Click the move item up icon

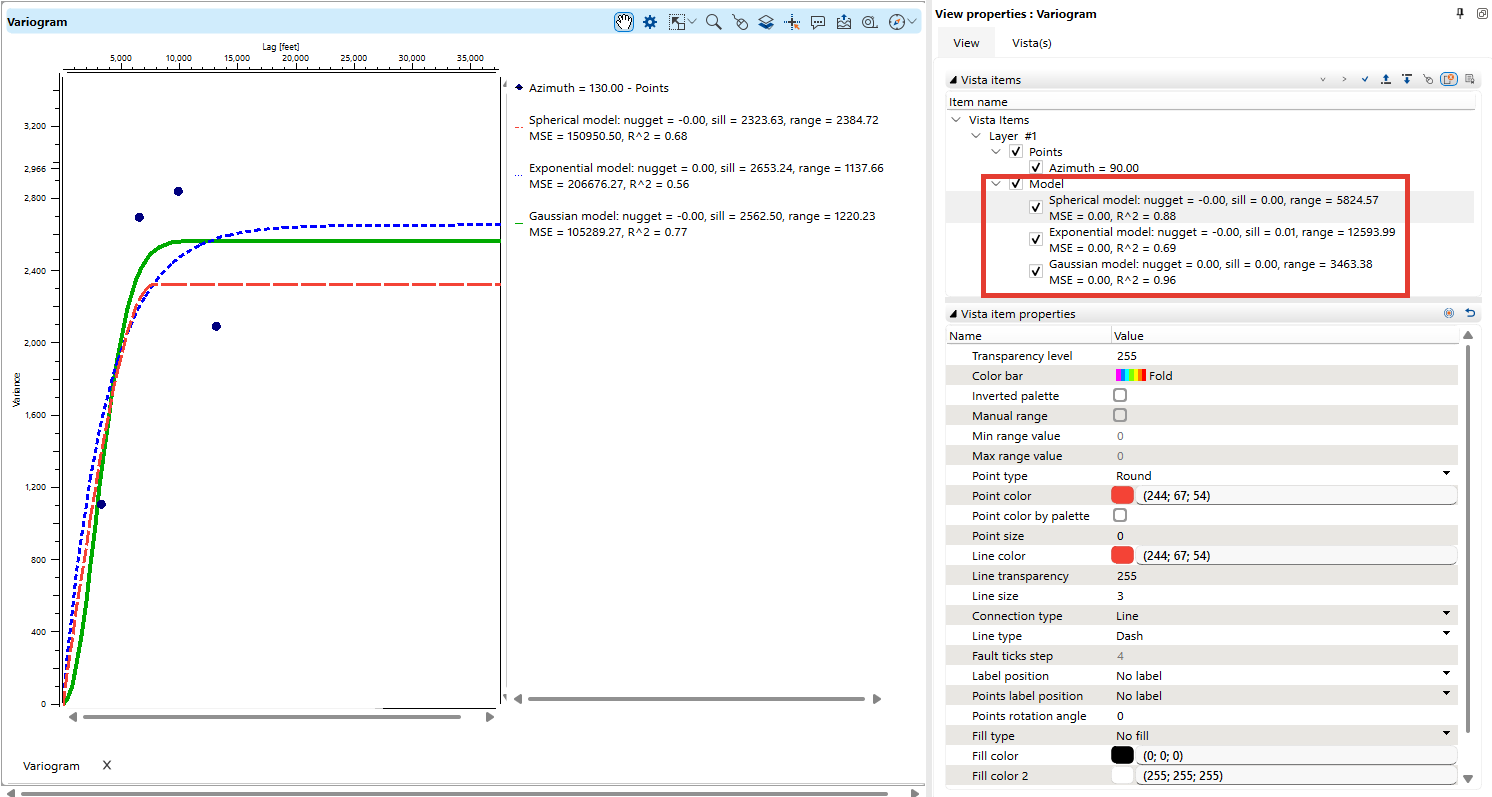coord(1386,79)
